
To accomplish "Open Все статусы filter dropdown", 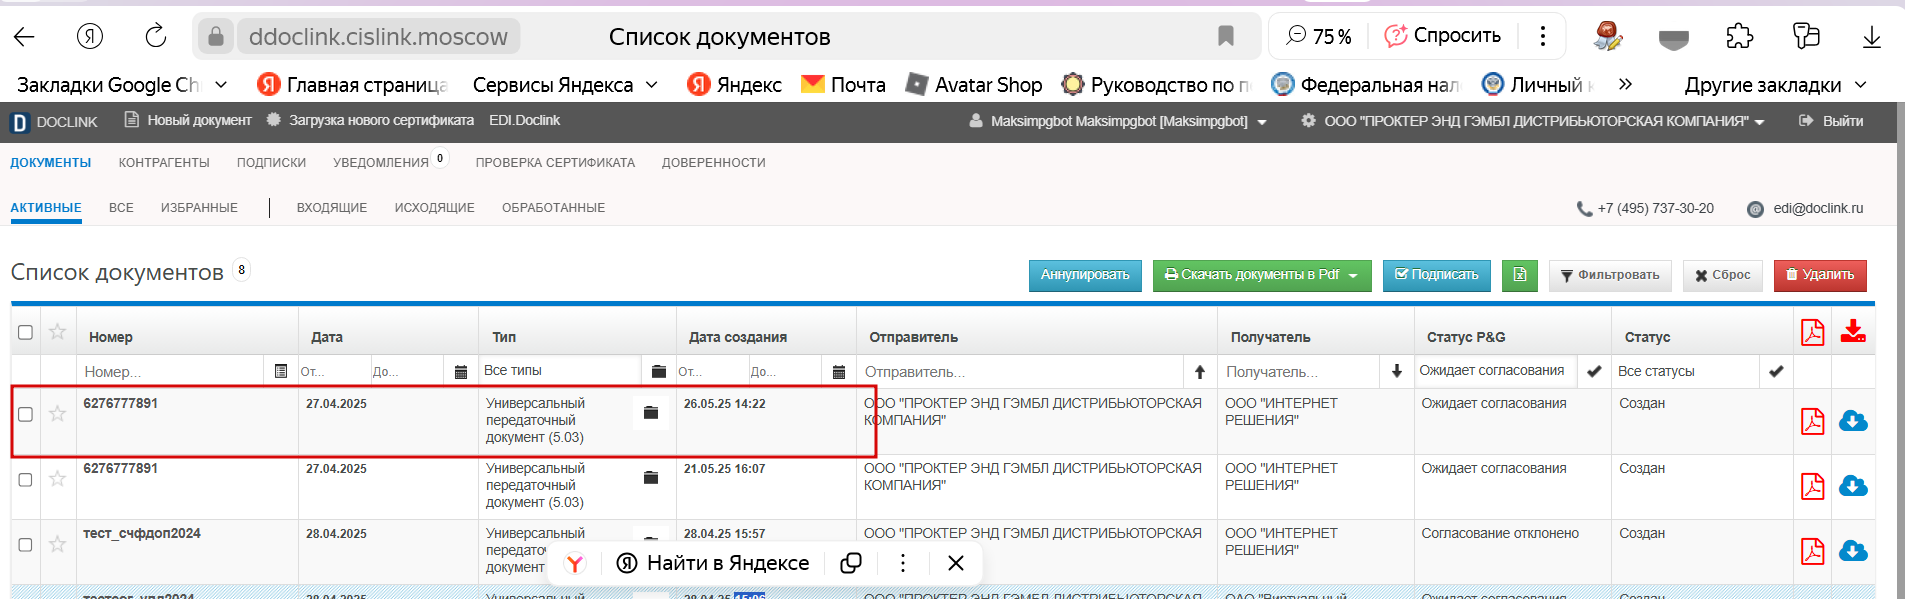I will click(1686, 371).
